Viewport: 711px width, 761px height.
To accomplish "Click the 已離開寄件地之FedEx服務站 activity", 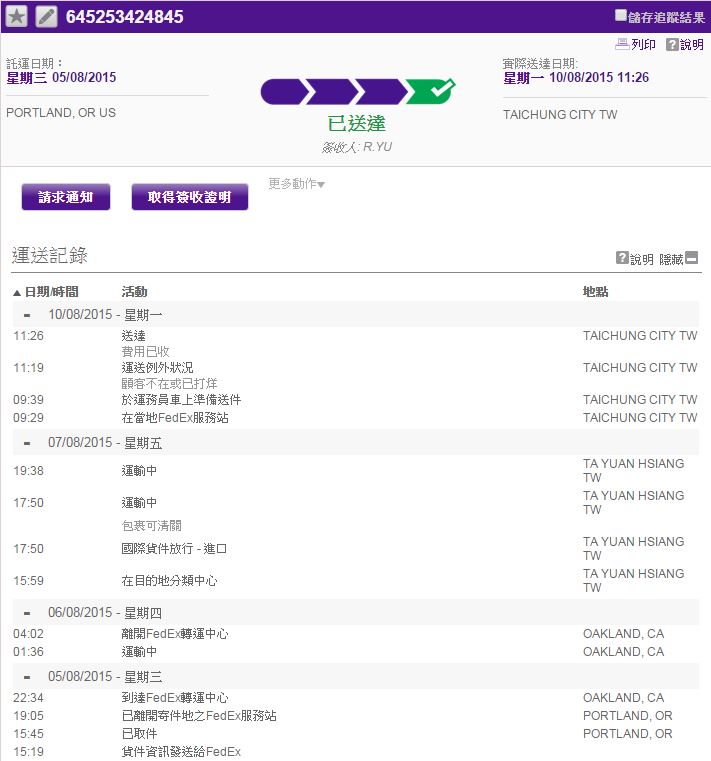I will click(199, 716).
